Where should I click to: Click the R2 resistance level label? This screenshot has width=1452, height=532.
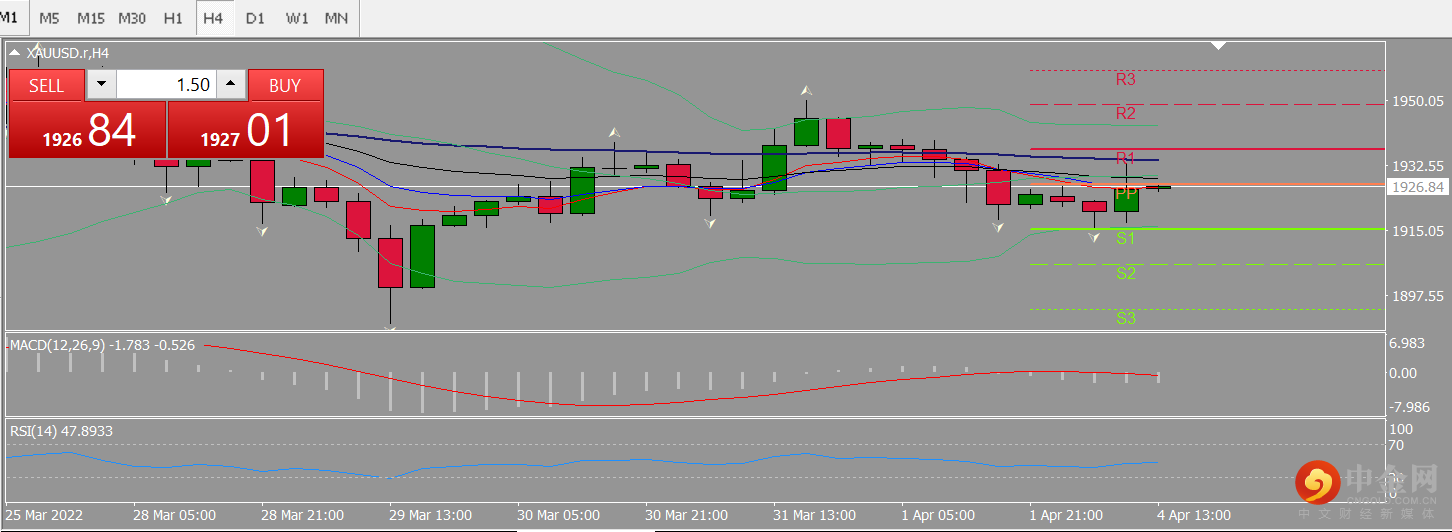pos(1126,113)
